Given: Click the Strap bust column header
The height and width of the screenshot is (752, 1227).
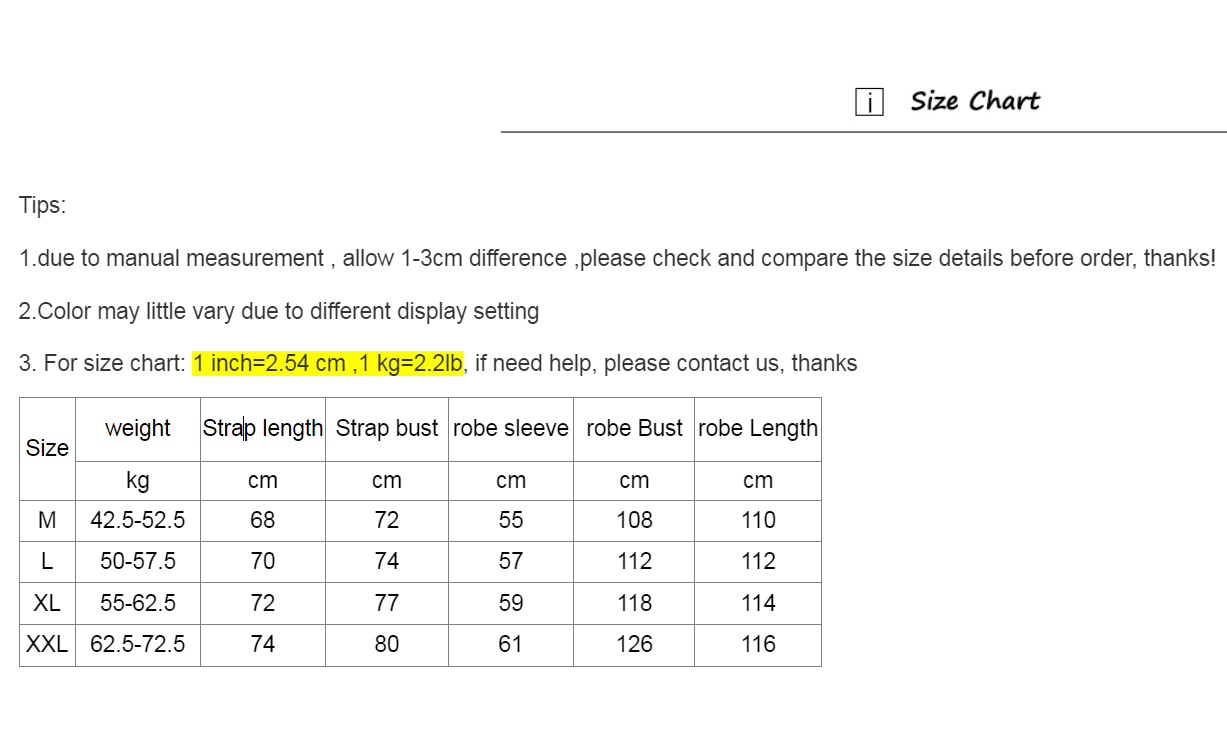Looking at the screenshot, I should click(x=387, y=428).
